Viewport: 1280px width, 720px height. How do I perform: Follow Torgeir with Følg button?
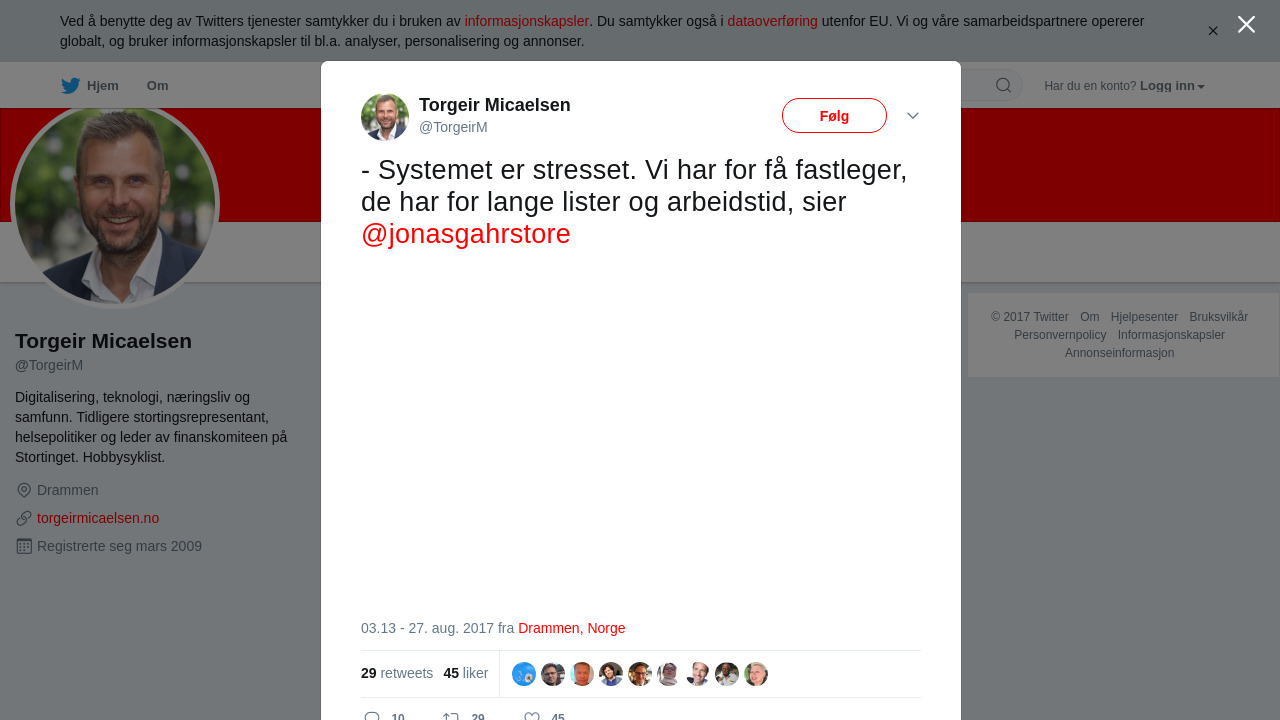834,116
